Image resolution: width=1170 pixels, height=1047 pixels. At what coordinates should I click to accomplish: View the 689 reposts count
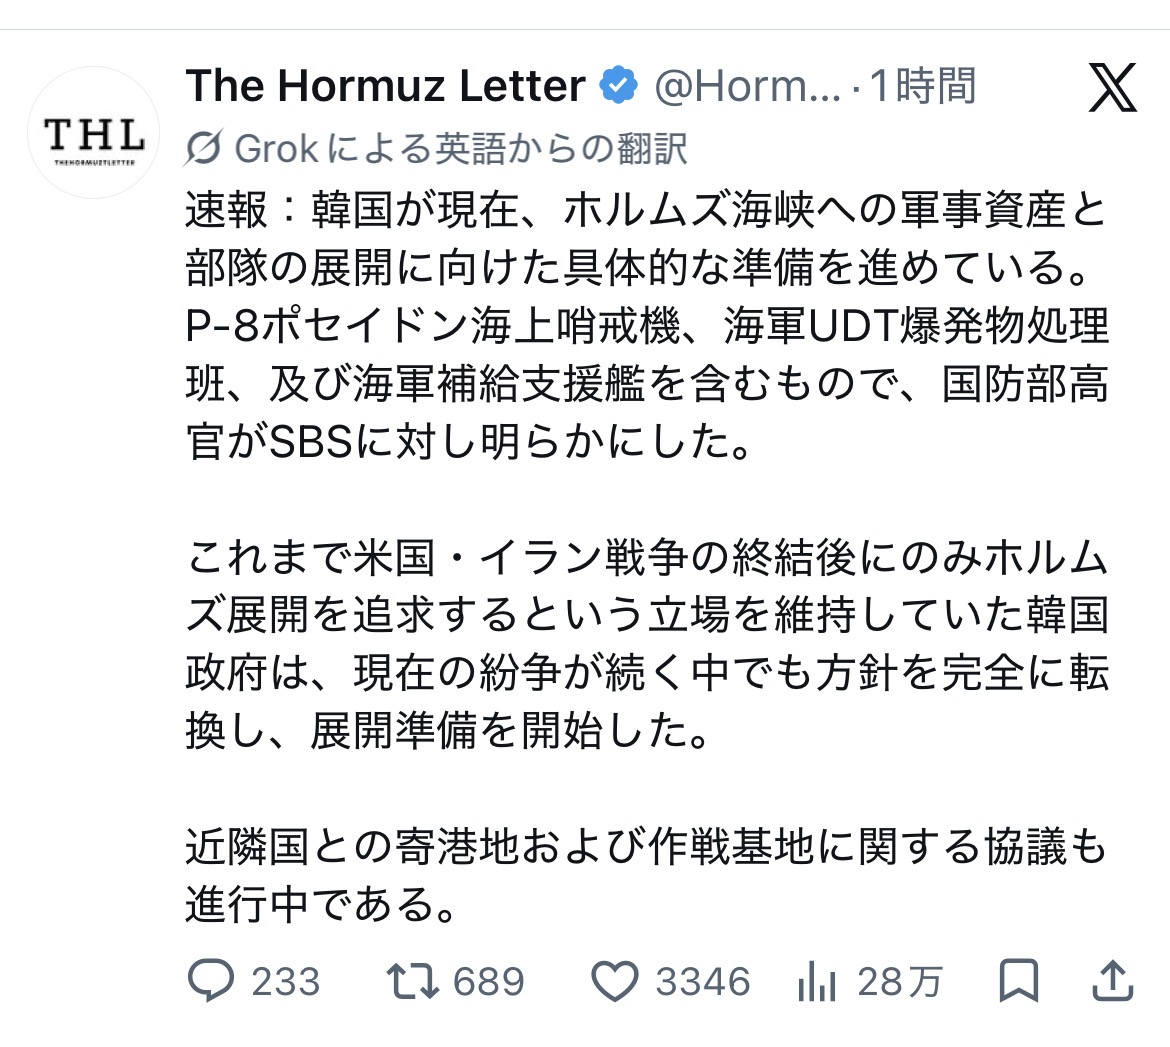489,981
